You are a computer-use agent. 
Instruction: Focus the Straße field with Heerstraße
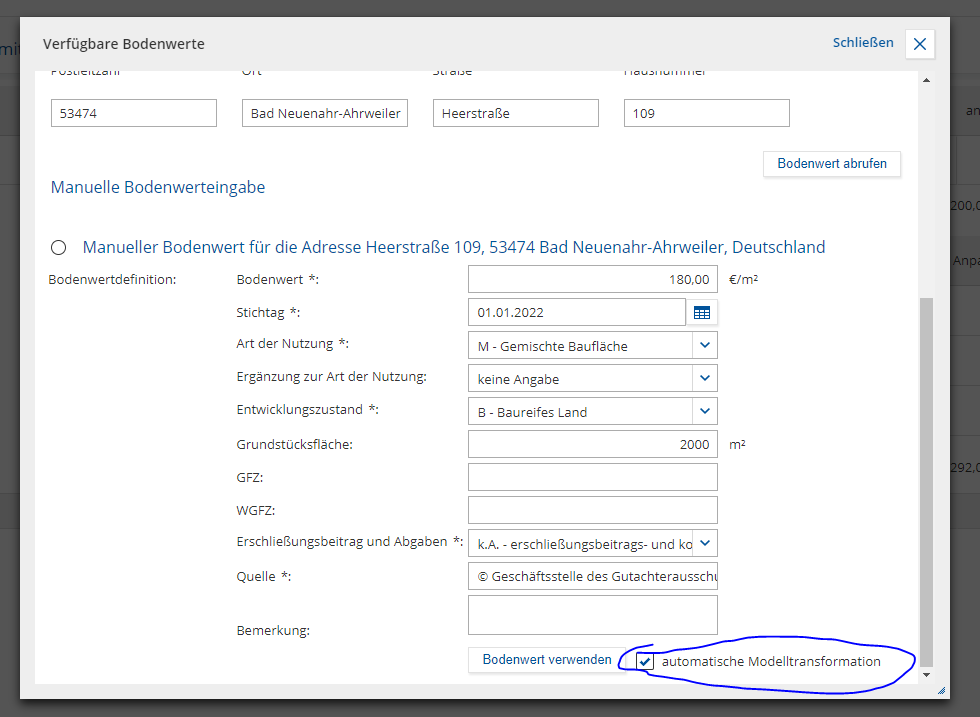coord(515,114)
